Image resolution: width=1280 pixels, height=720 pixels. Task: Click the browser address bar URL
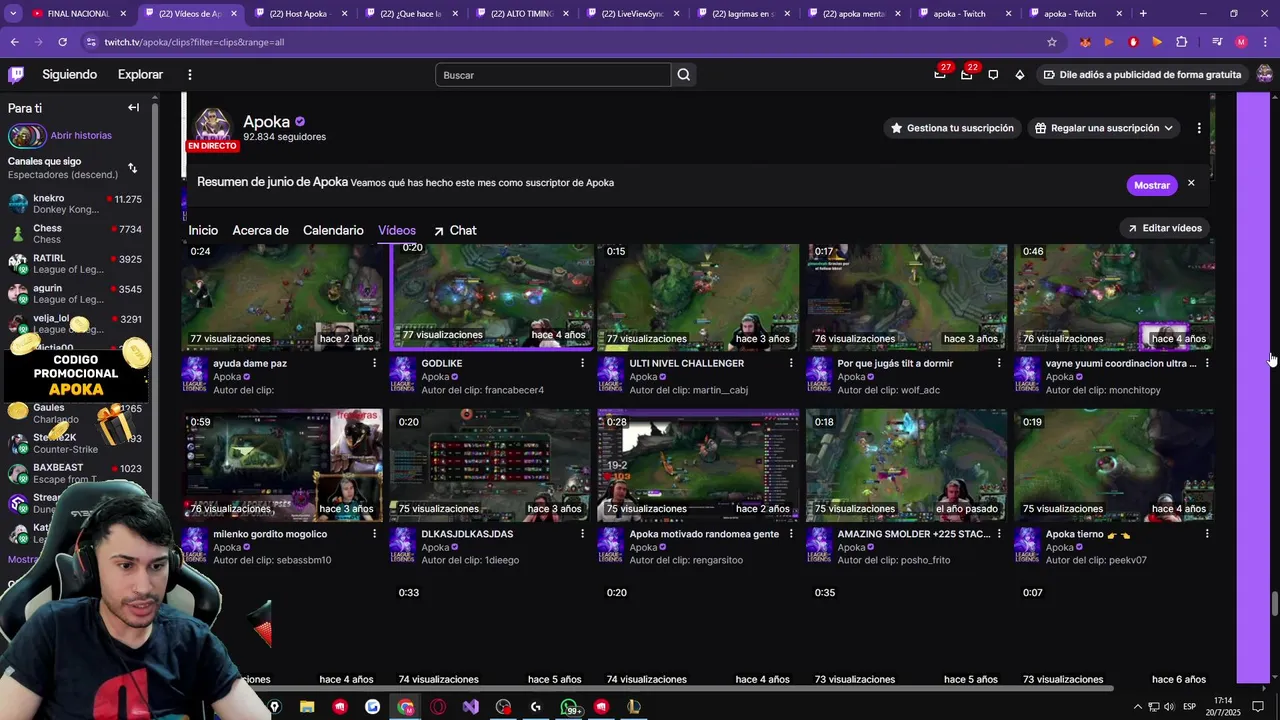tap(194, 42)
